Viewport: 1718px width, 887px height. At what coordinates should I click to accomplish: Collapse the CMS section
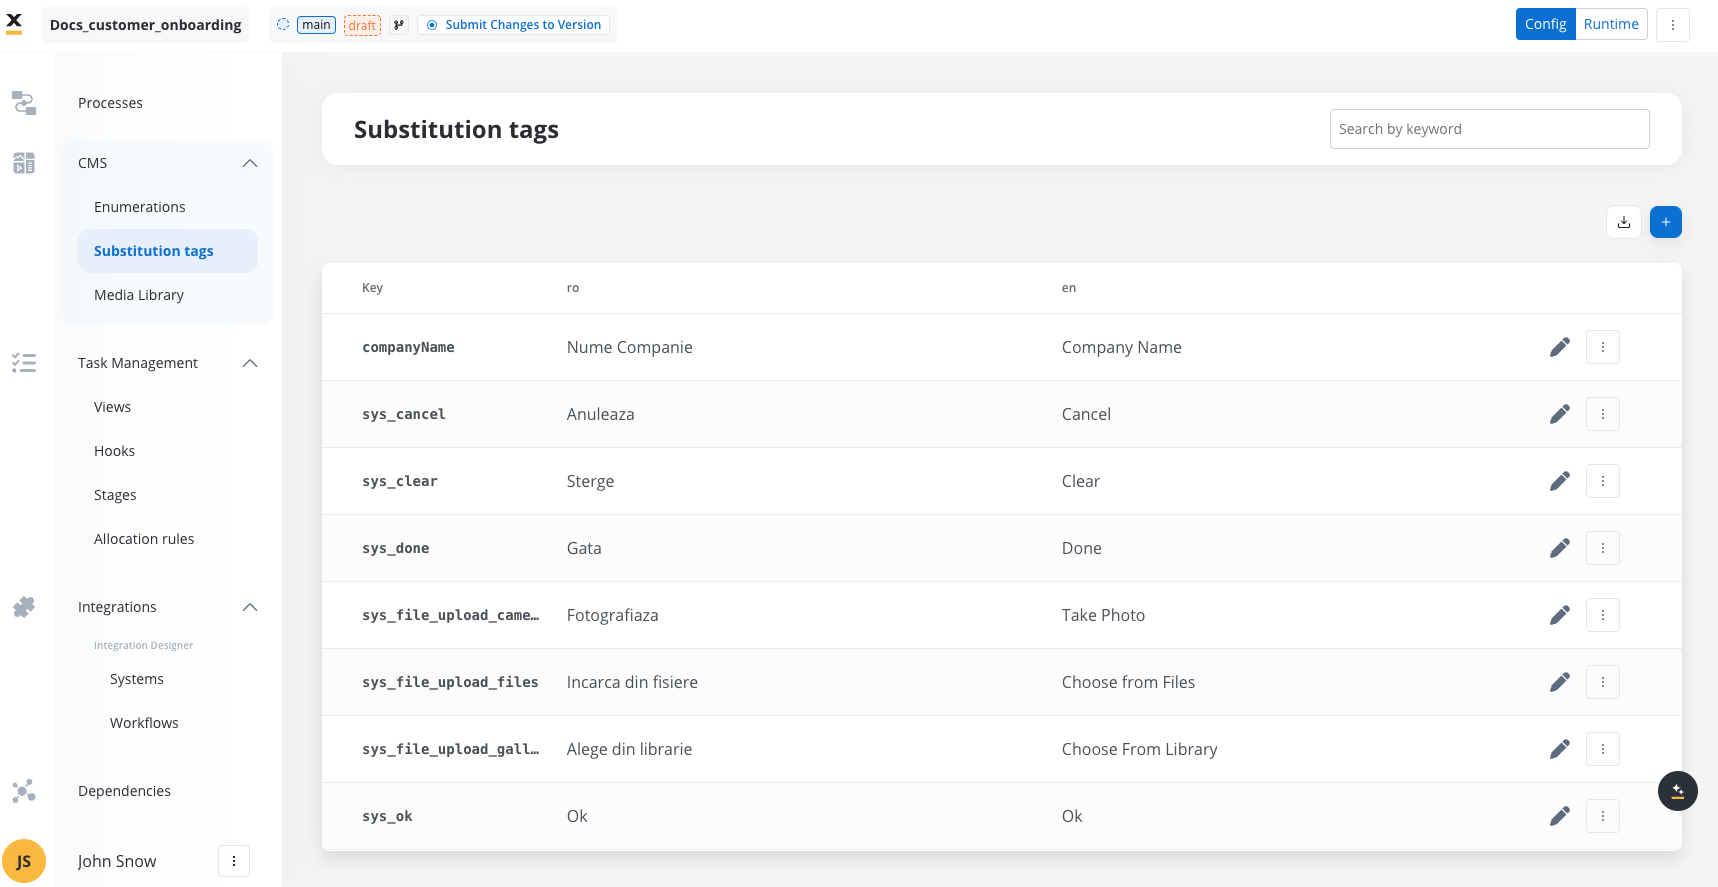click(x=250, y=163)
